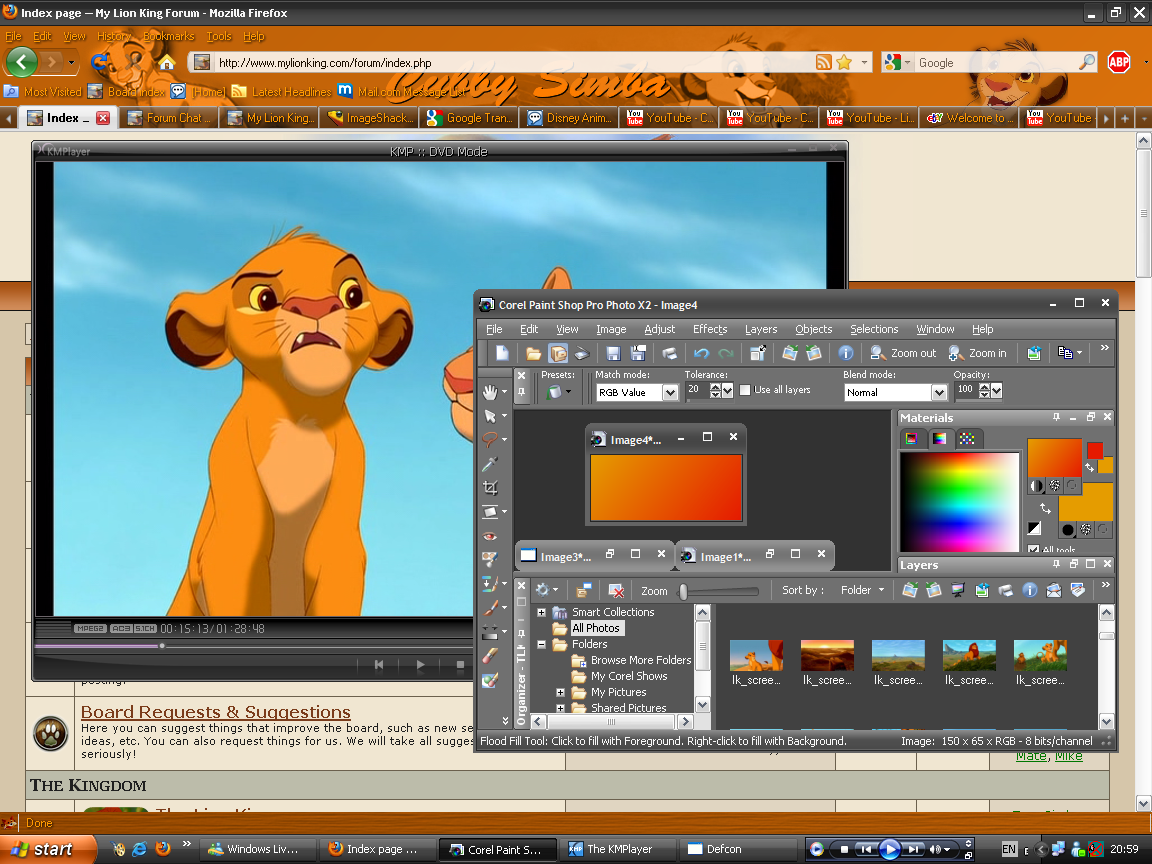Viewport: 1152px width, 864px height.
Task: Open Board Requests & Suggestions forum link
Action: pos(215,712)
